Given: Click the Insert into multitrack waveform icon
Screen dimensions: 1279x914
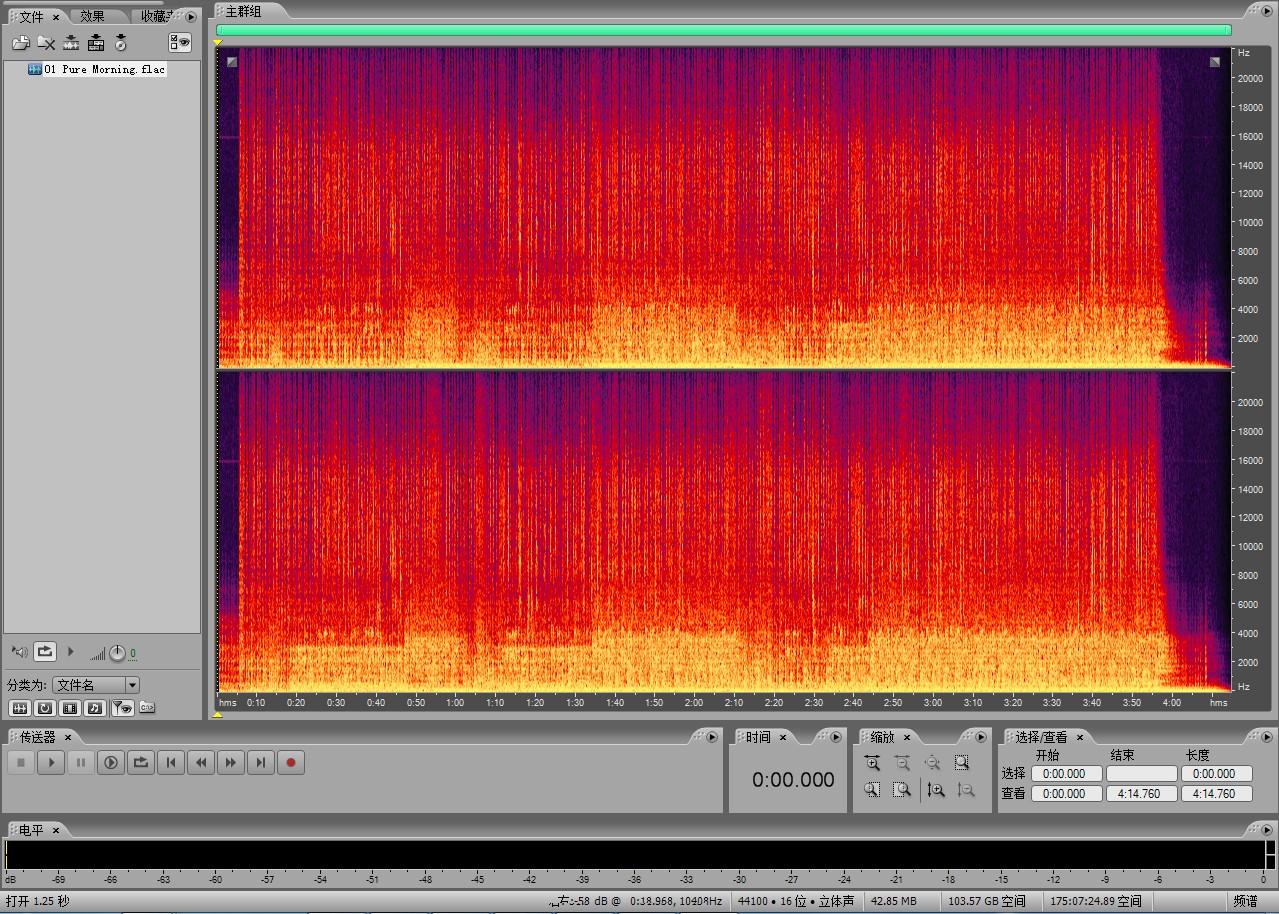Looking at the screenshot, I should click(x=71, y=42).
